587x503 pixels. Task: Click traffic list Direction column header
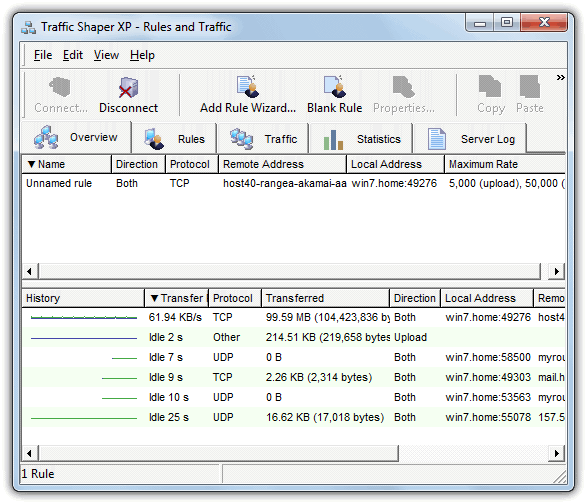[415, 298]
